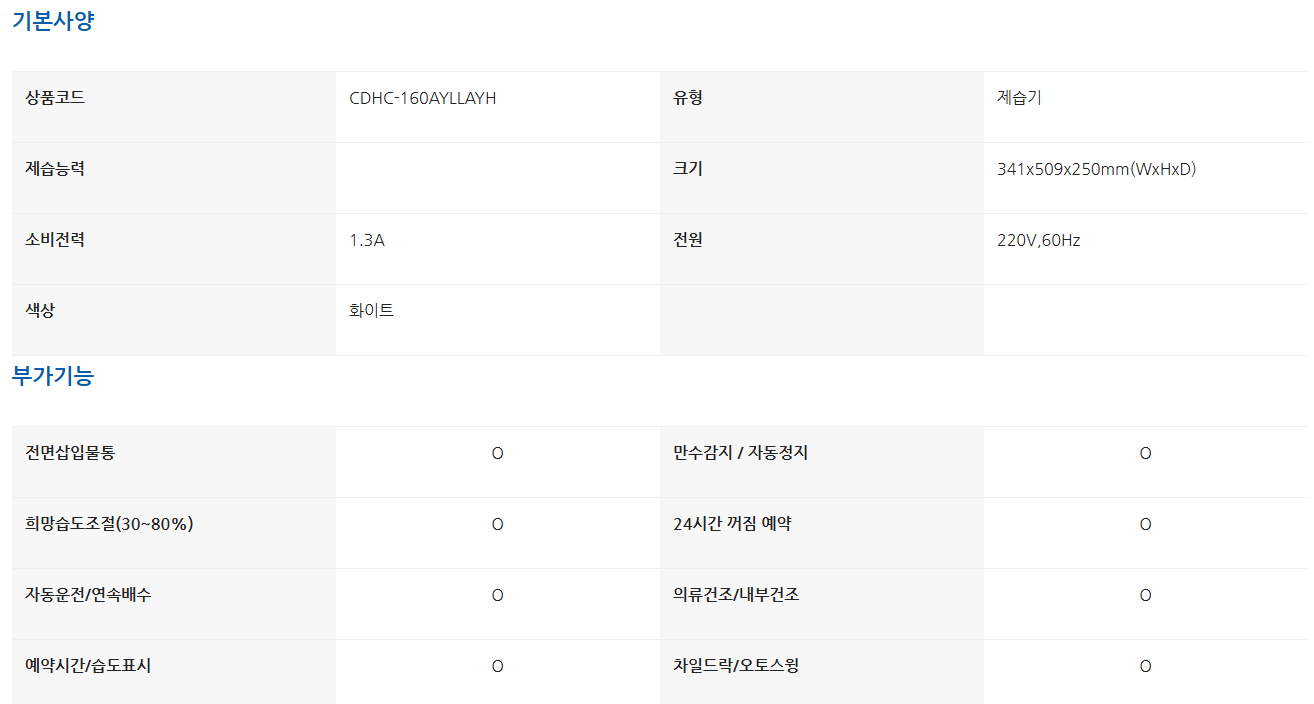Click the 차일드락/오토스윙 feature label

(736, 666)
